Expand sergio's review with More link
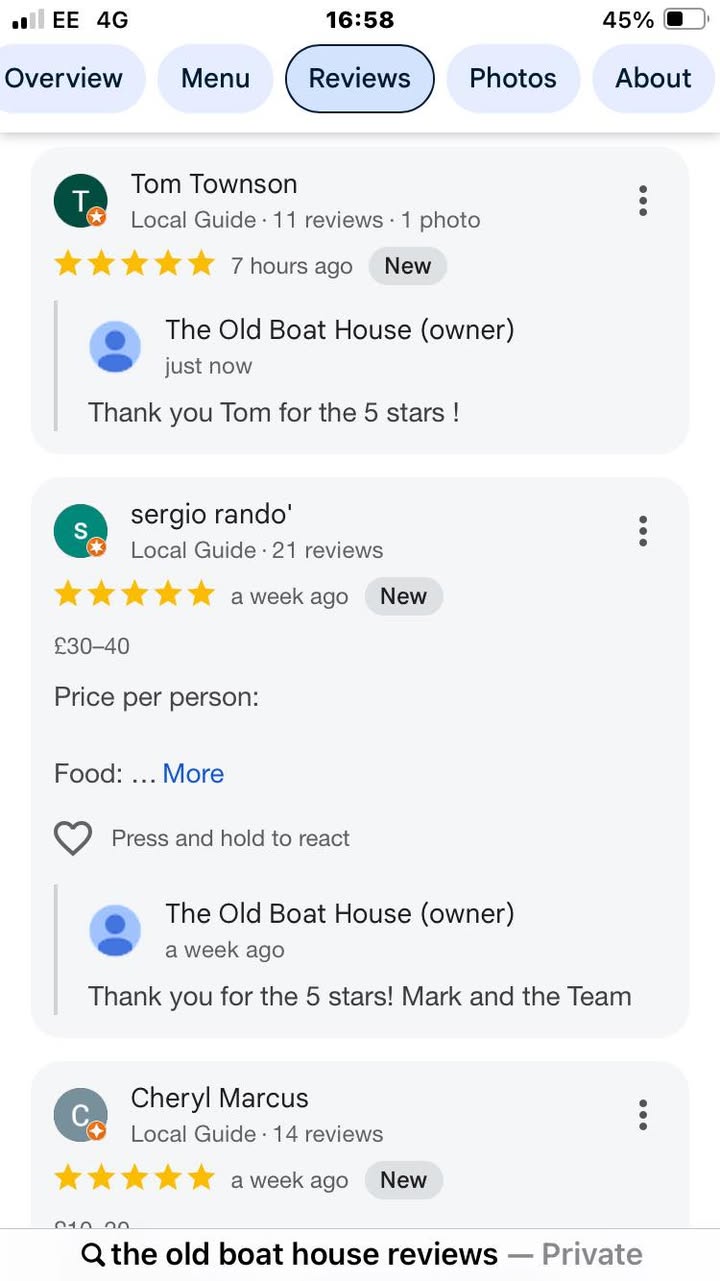This screenshot has height=1281, width=720. tap(193, 774)
